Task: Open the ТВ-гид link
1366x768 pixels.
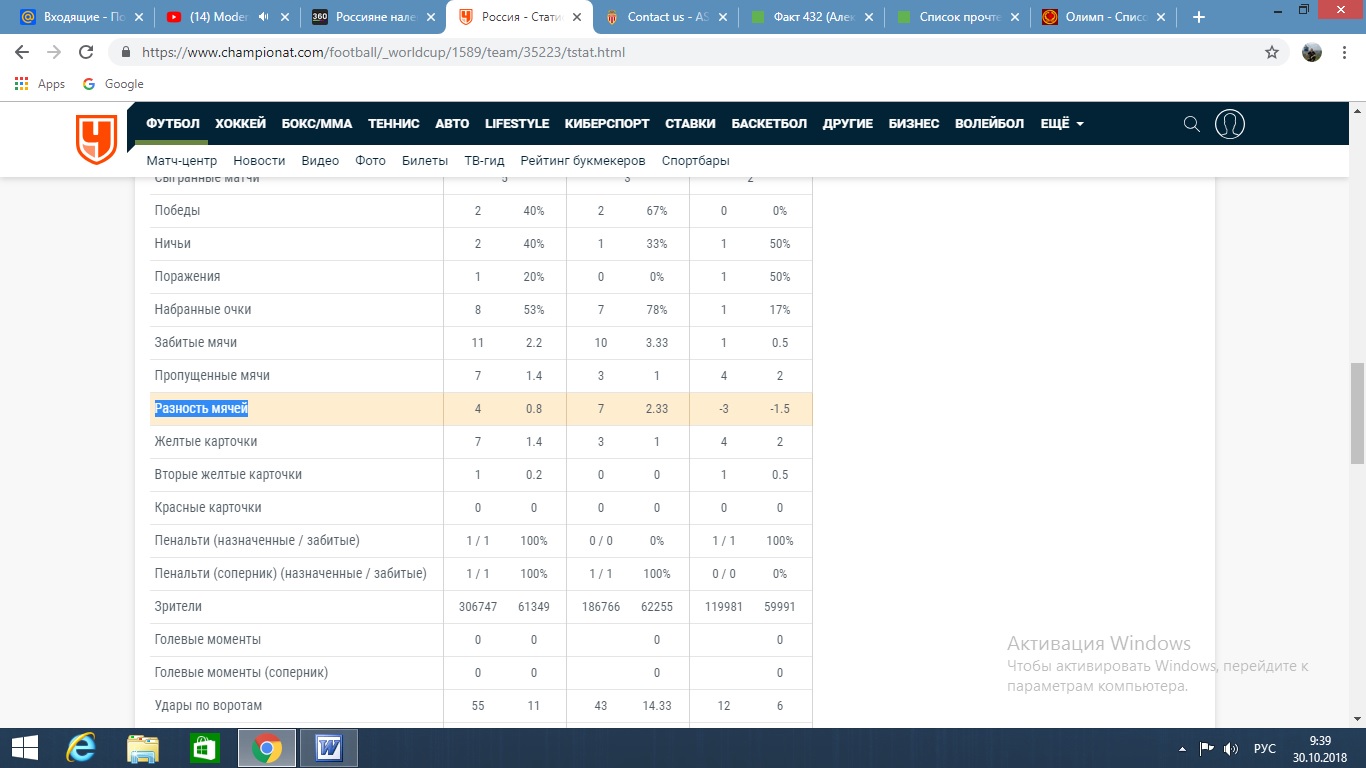Action: 484,161
